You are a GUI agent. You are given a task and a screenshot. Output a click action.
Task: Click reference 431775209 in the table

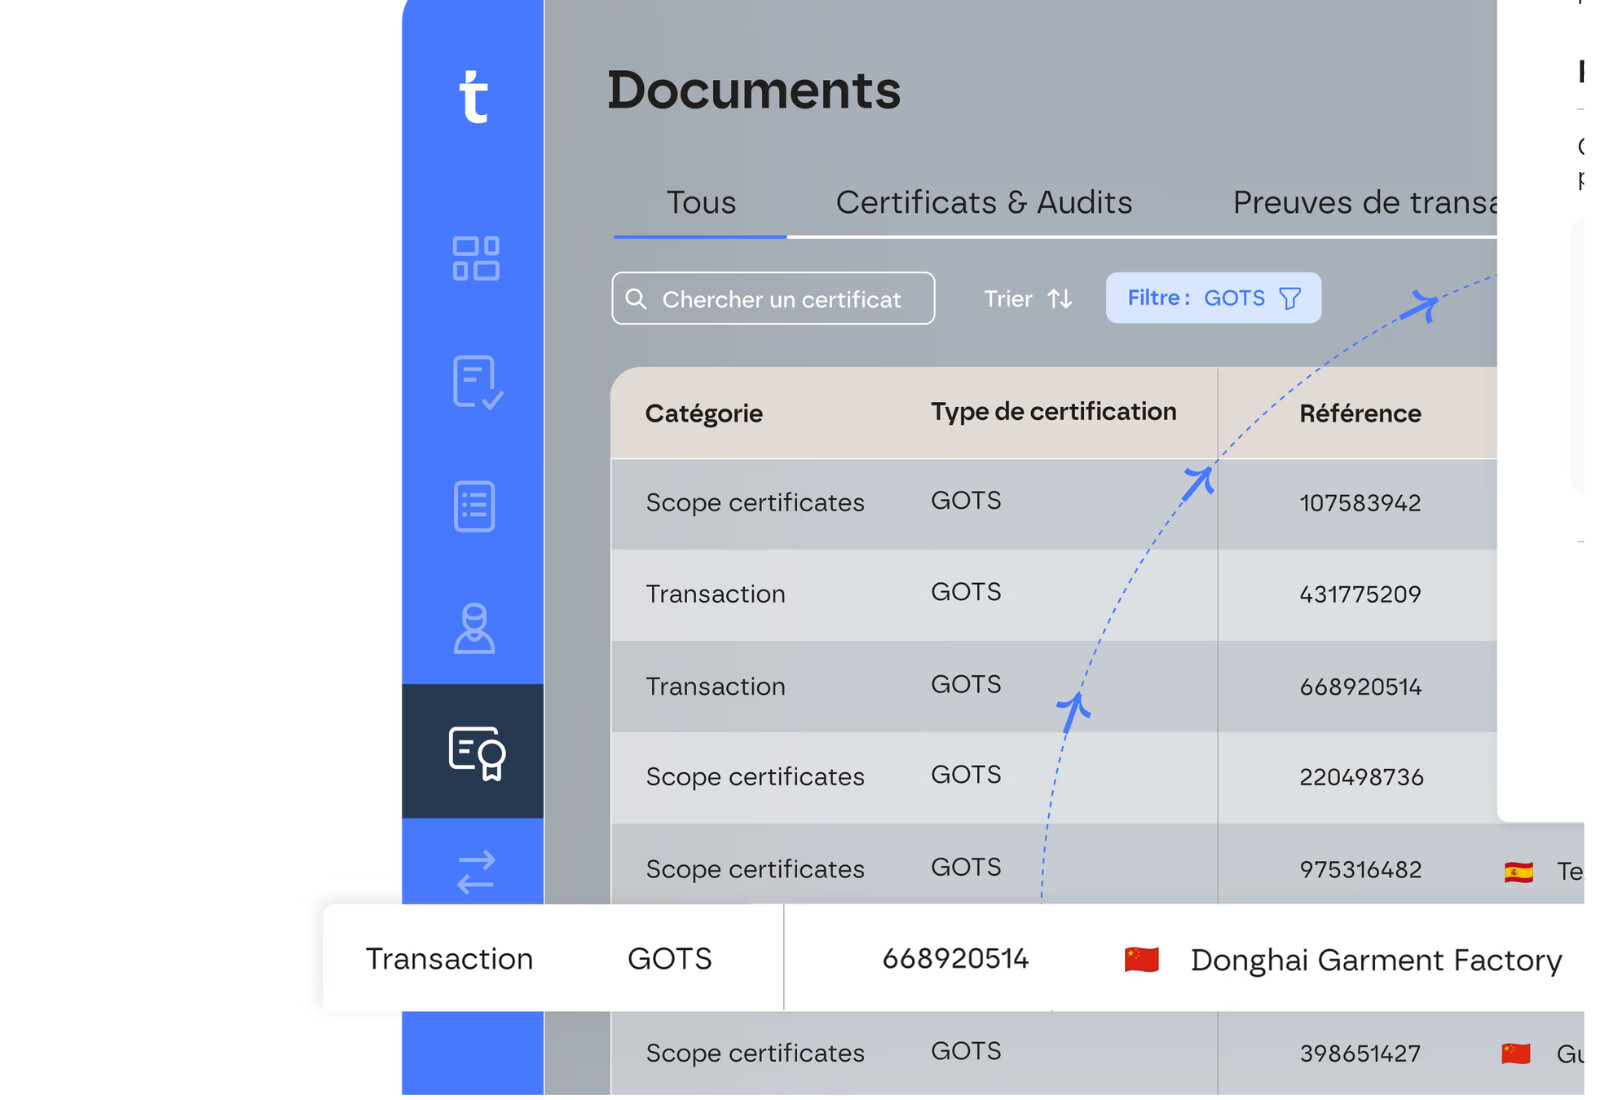(x=1360, y=594)
